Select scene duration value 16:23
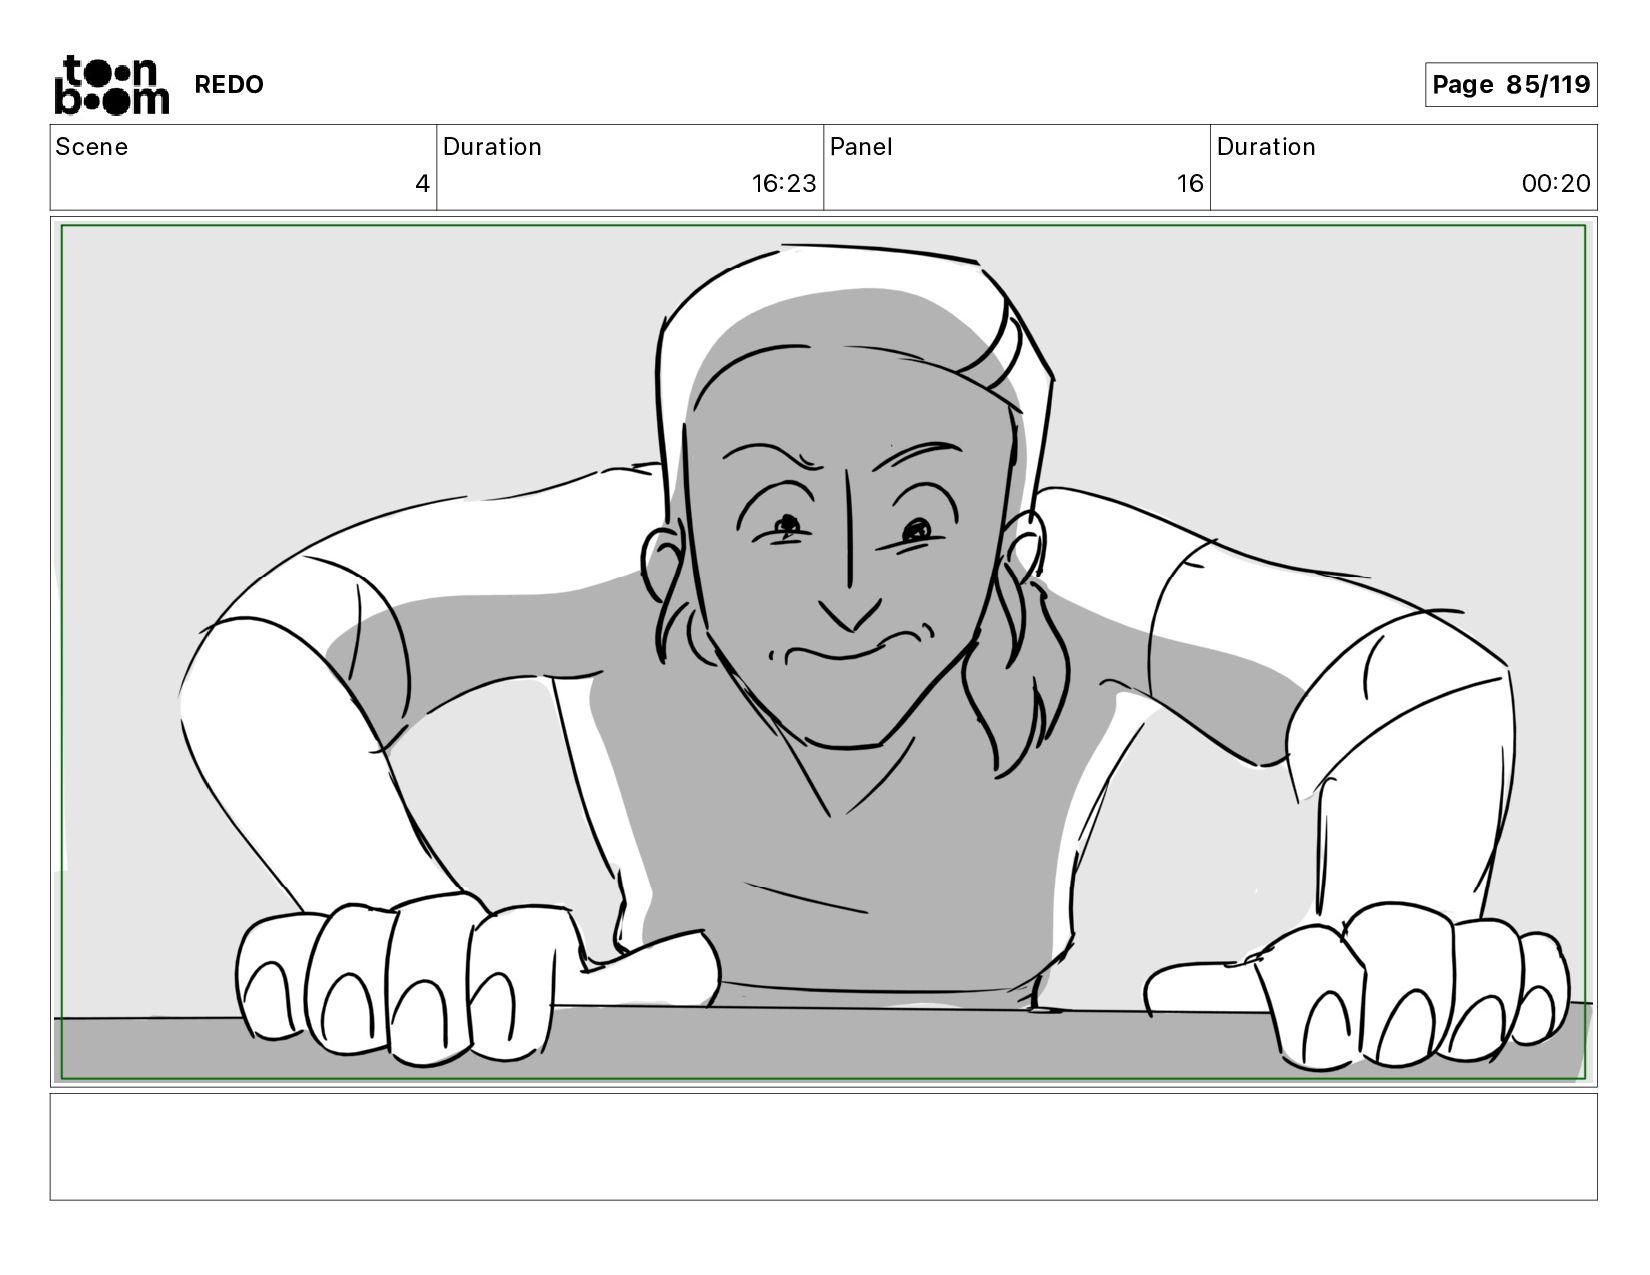The image size is (1650, 1275). [784, 184]
